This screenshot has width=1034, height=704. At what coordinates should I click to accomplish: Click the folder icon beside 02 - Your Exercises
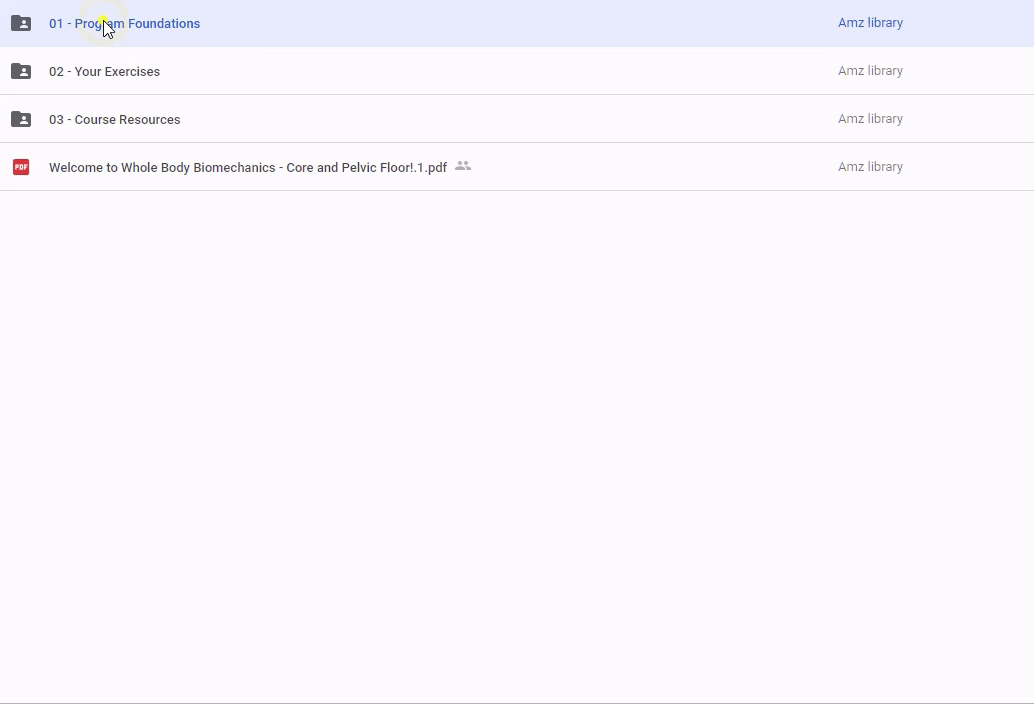pyautogui.click(x=21, y=71)
